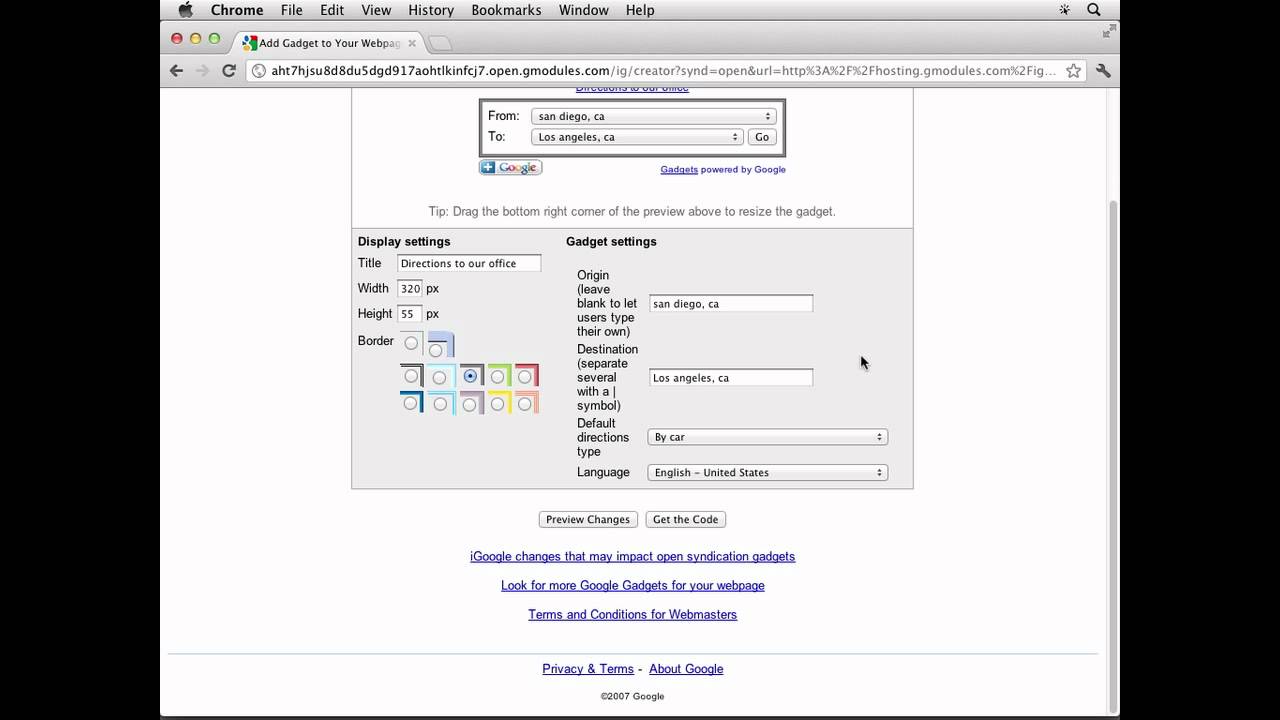1280x720 pixels.
Task: Open Terms and Conditions for Webmasters link
Action: click(632, 614)
